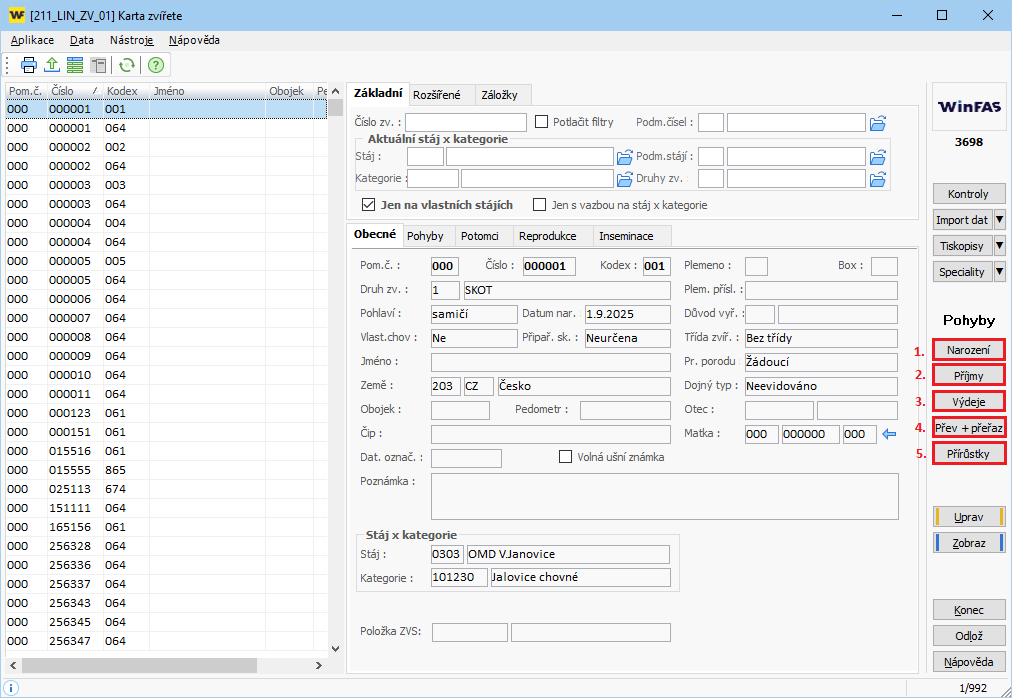The width and height of the screenshot is (1012, 698).
Task: Open folder lookup next to Stáj field
Action: click(x=625, y=157)
